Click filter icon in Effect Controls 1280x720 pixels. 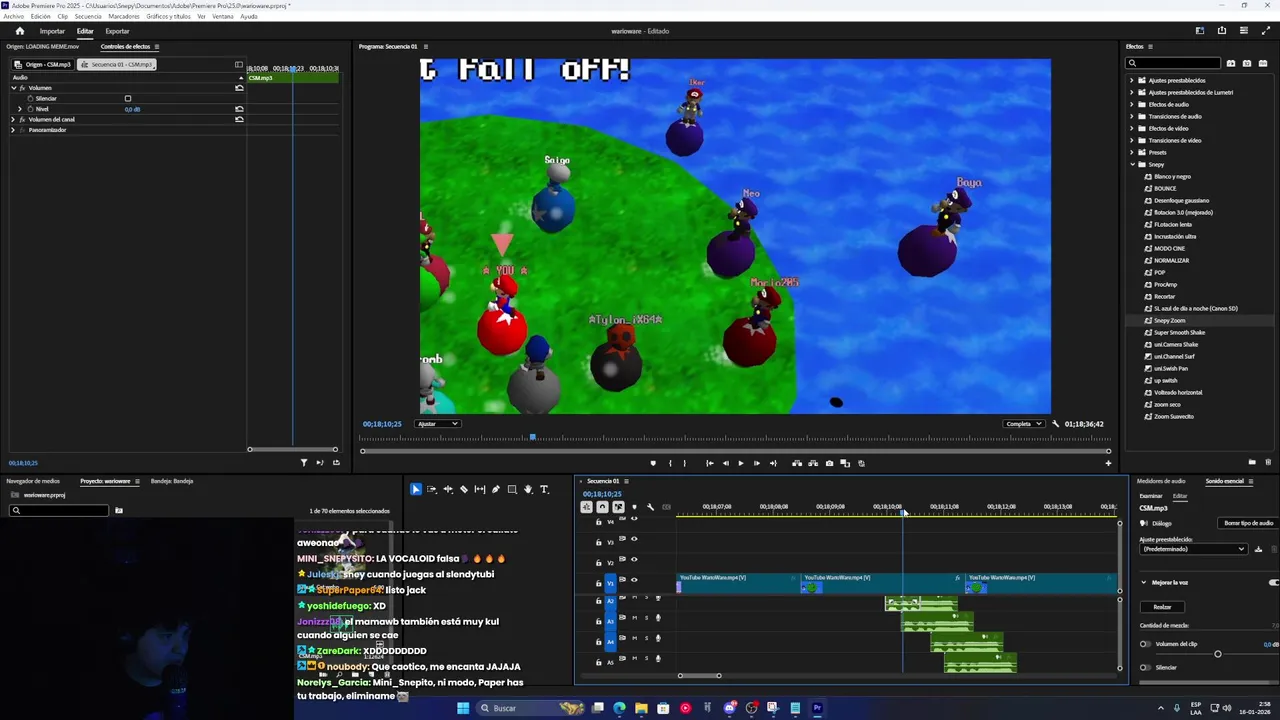coord(304,462)
